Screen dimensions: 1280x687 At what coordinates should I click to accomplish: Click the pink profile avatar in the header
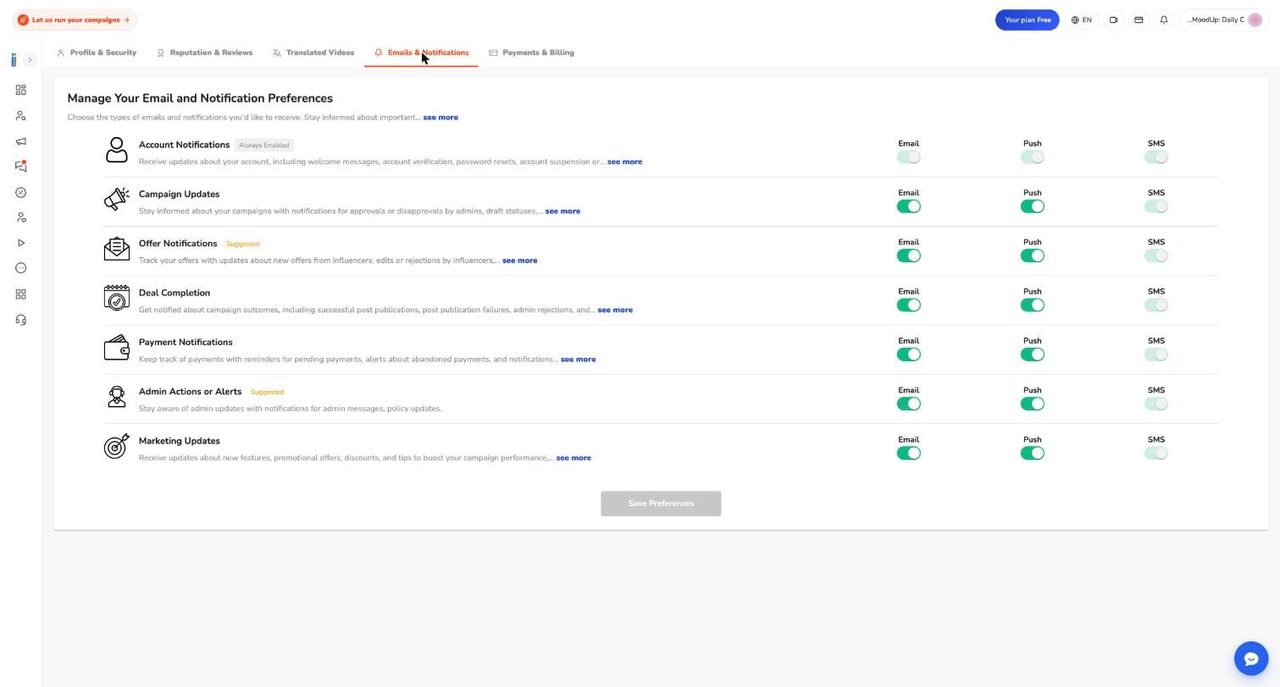point(1255,20)
